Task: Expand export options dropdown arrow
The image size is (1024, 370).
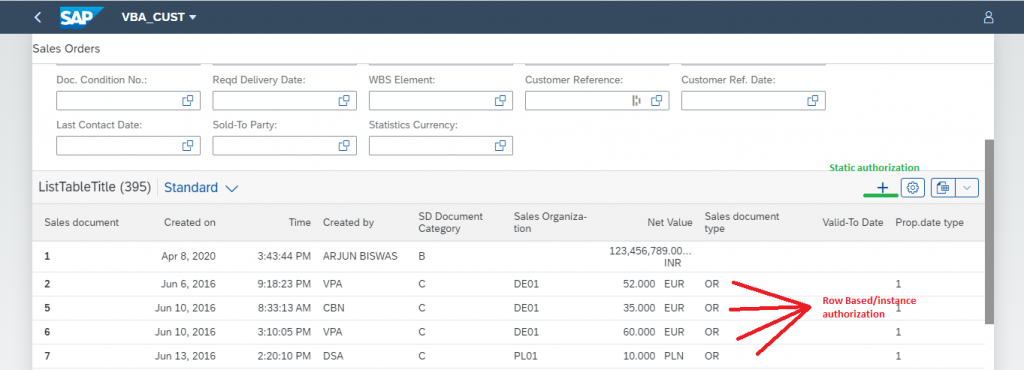Action: [967, 188]
